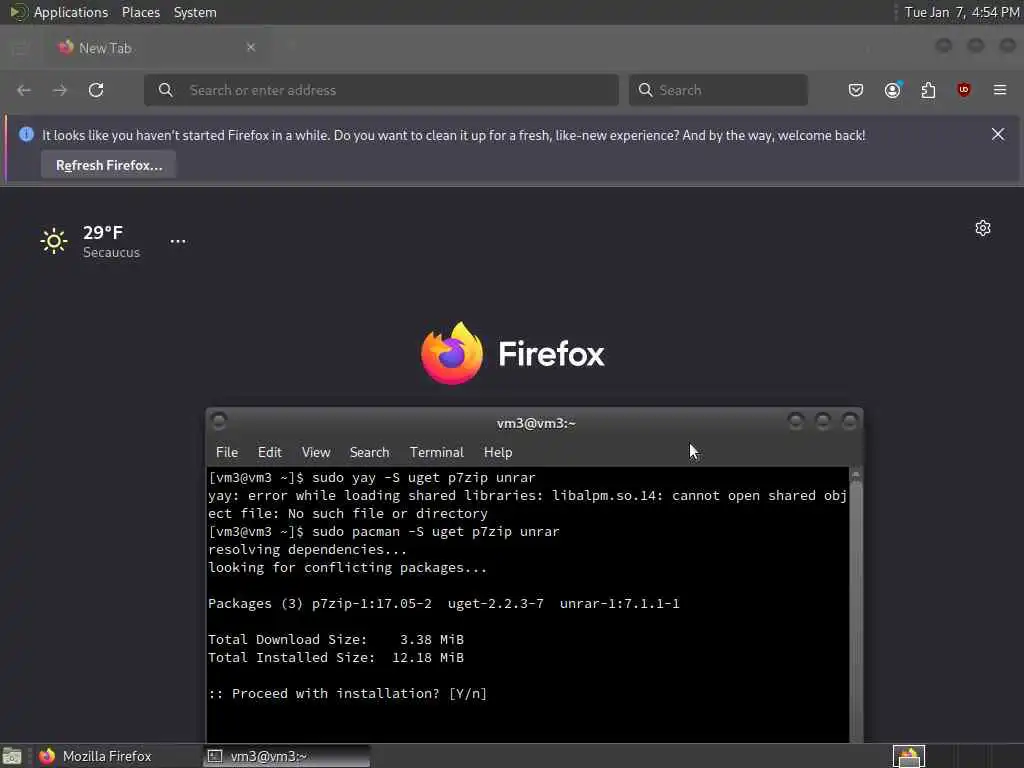Open the terminal's Terminal menu
The width and height of the screenshot is (1024, 768).
(x=436, y=452)
